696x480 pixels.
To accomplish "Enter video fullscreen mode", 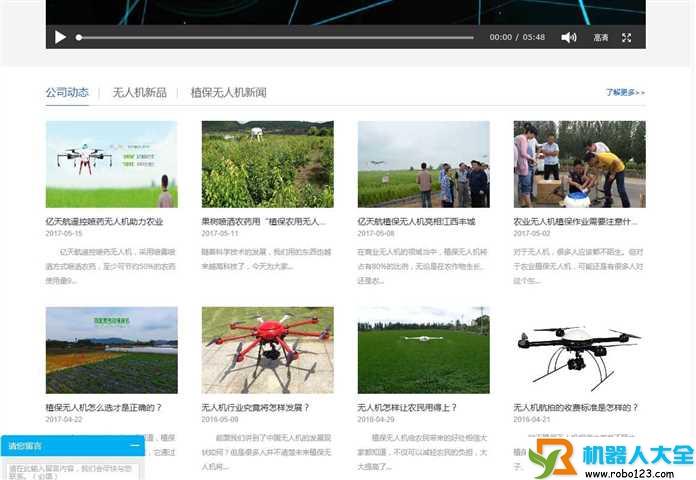I will pos(626,37).
